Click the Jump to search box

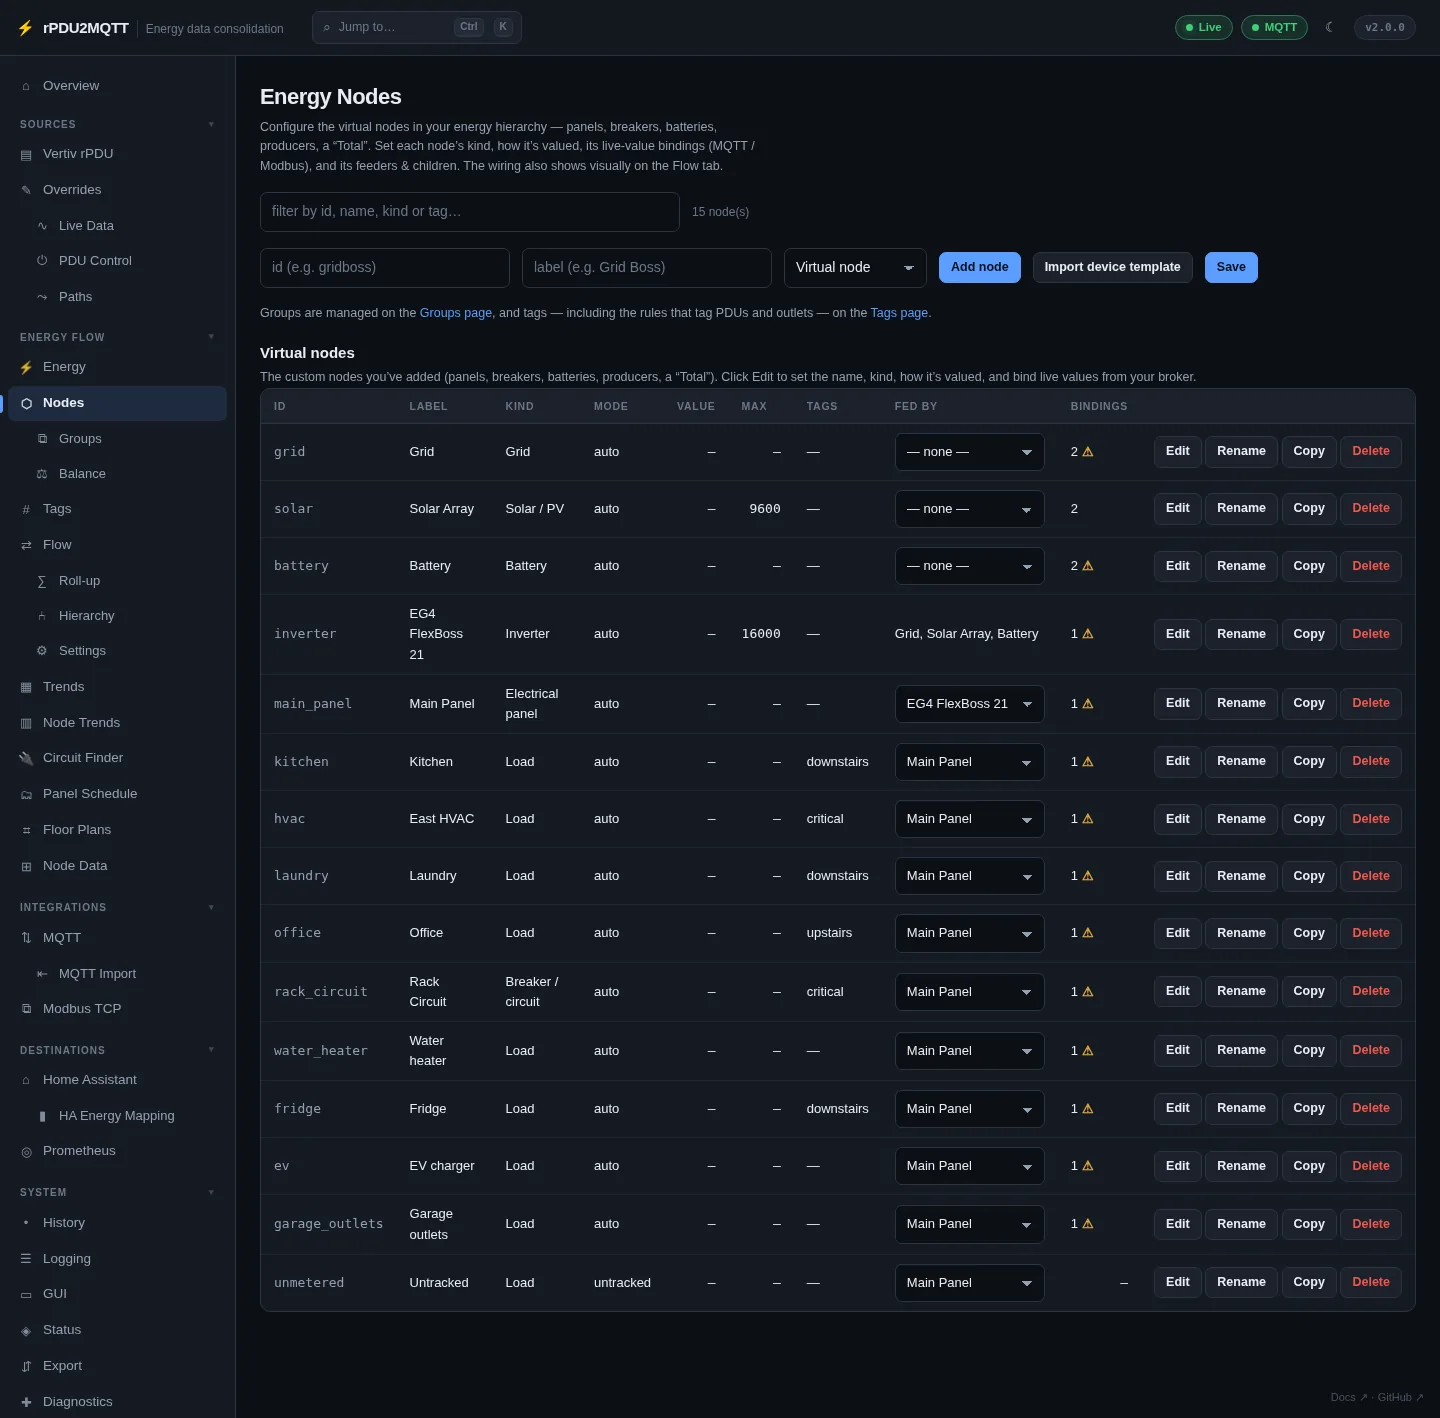pos(417,27)
